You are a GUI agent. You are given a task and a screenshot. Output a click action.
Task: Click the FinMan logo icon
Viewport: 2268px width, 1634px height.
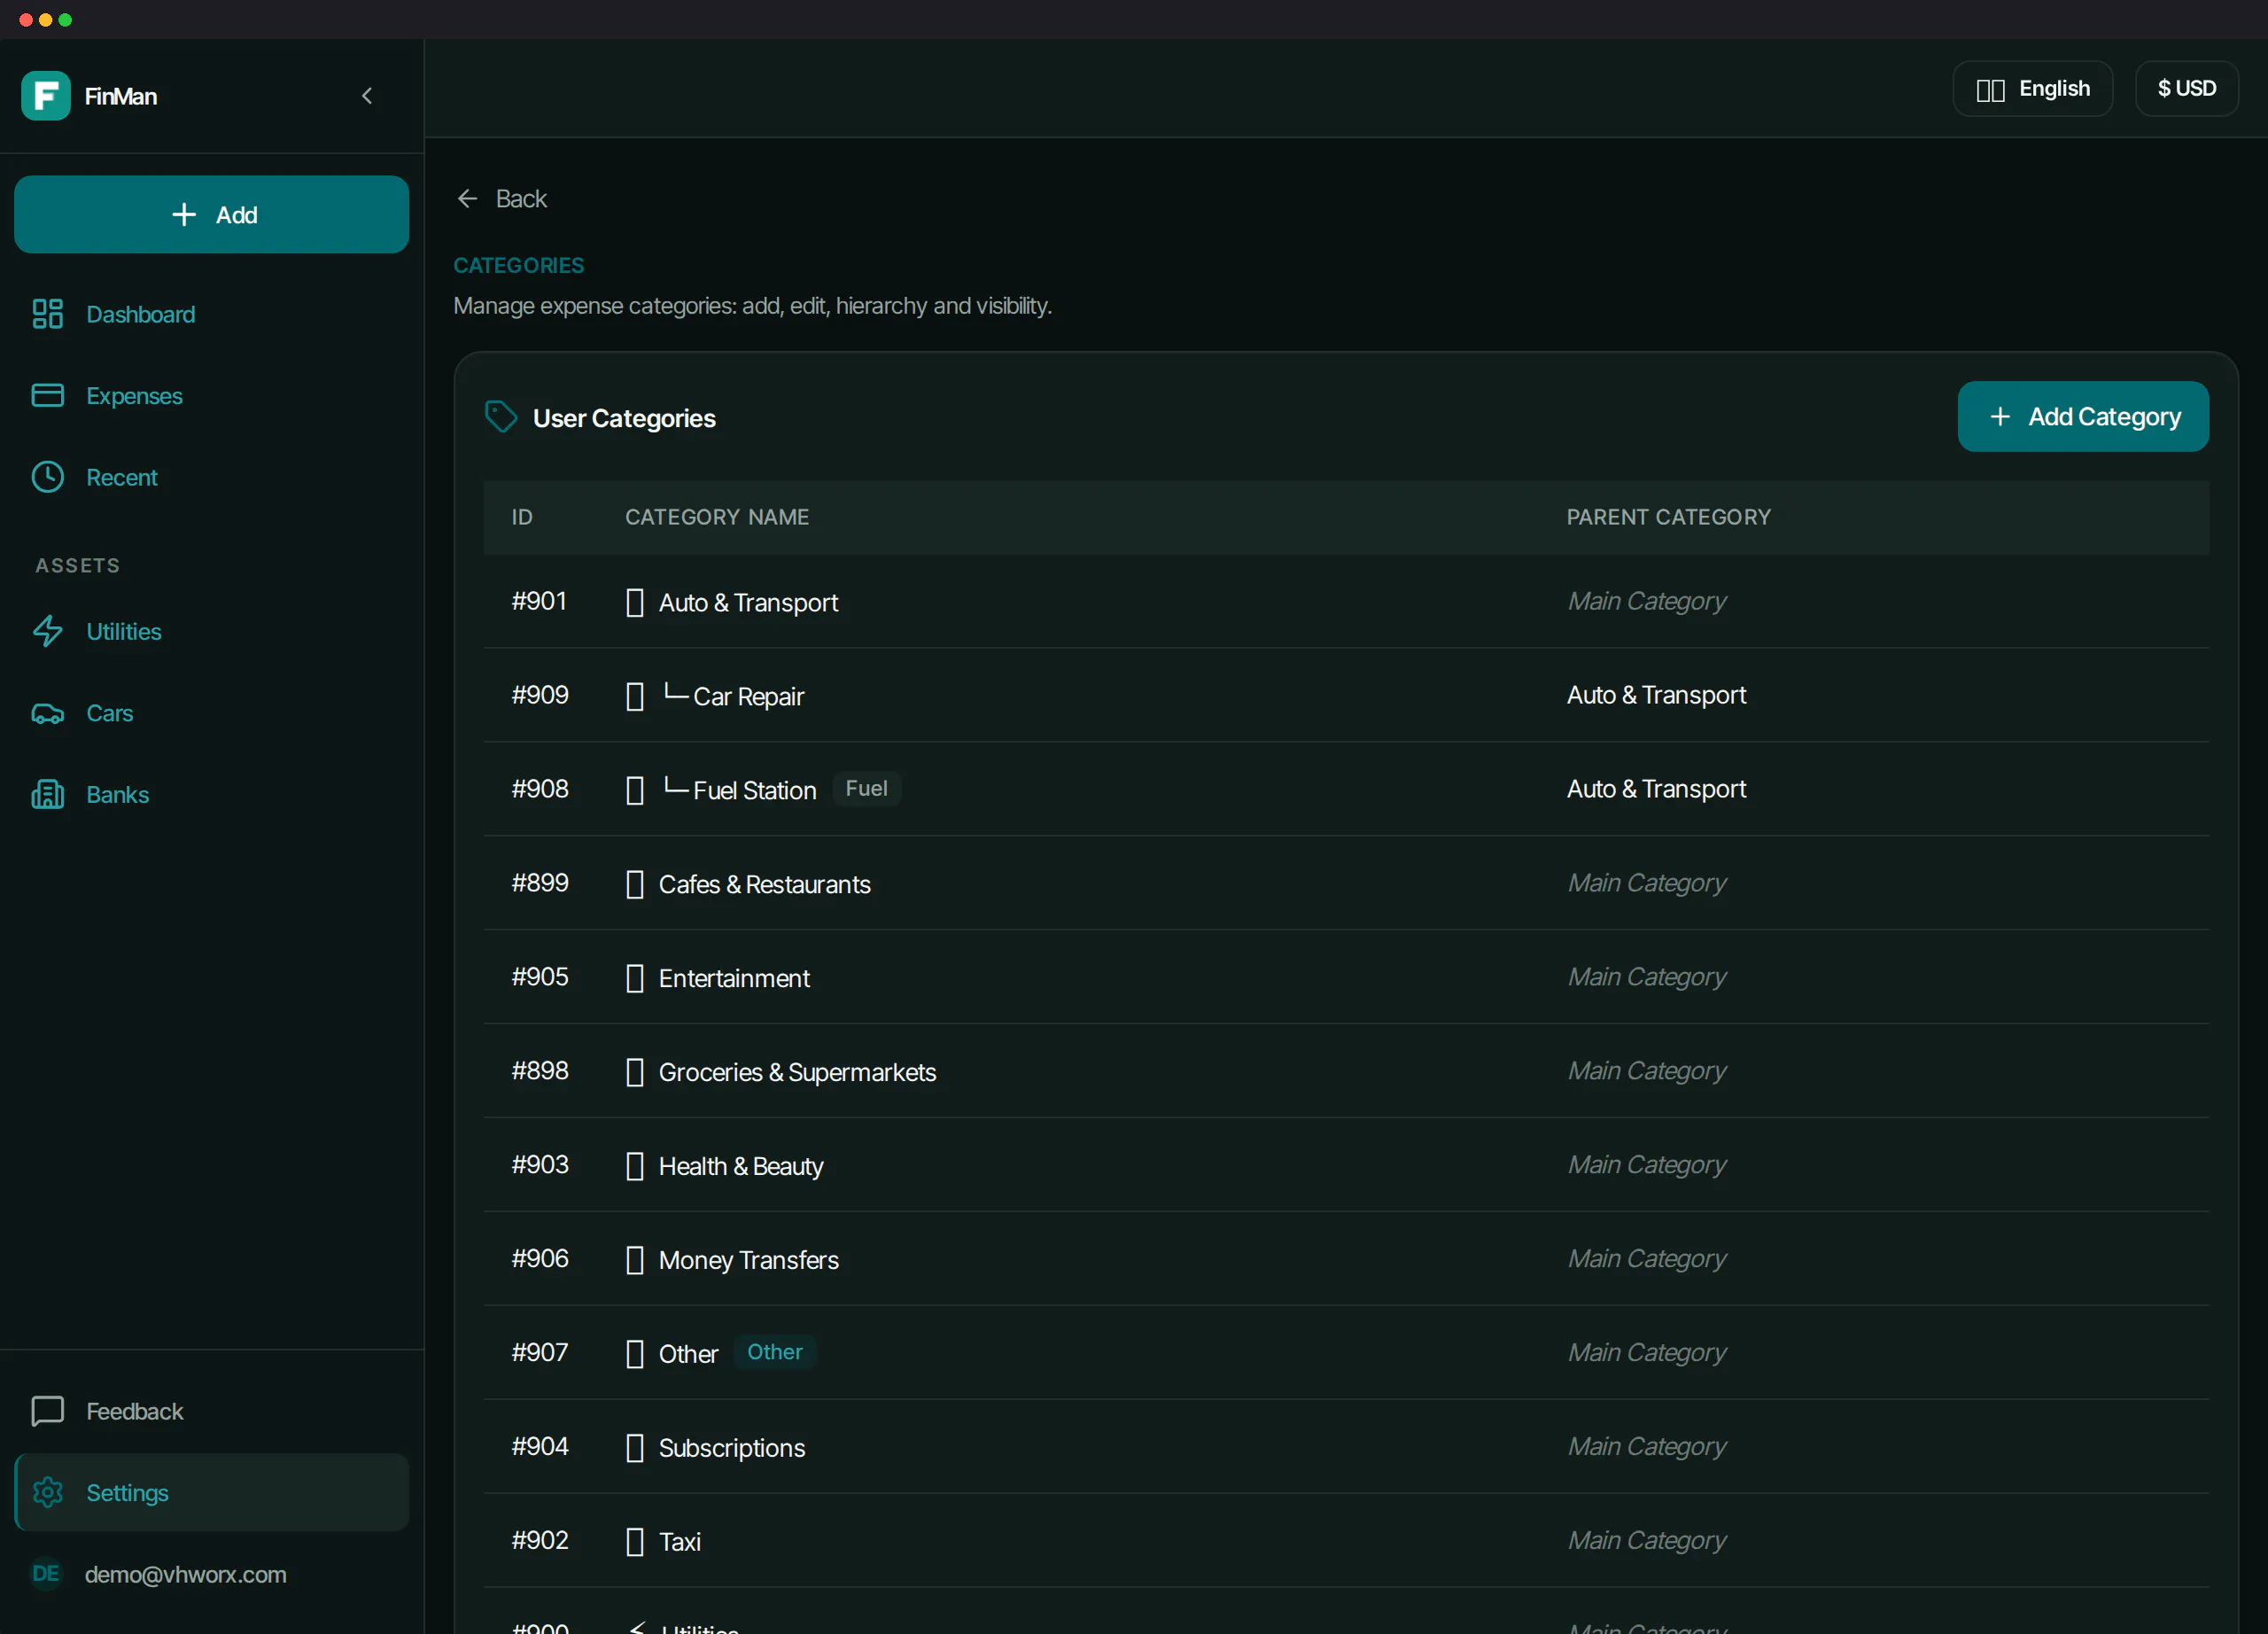tap(46, 96)
